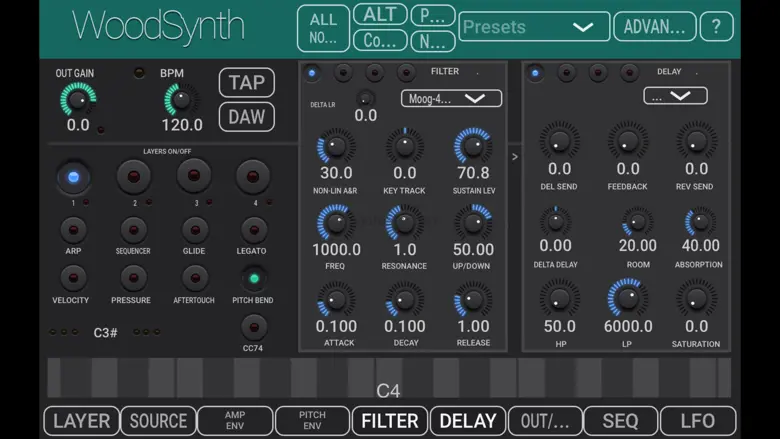Click the BPM tempo knob
Screen dimensions: 780x439
tap(181, 99)
